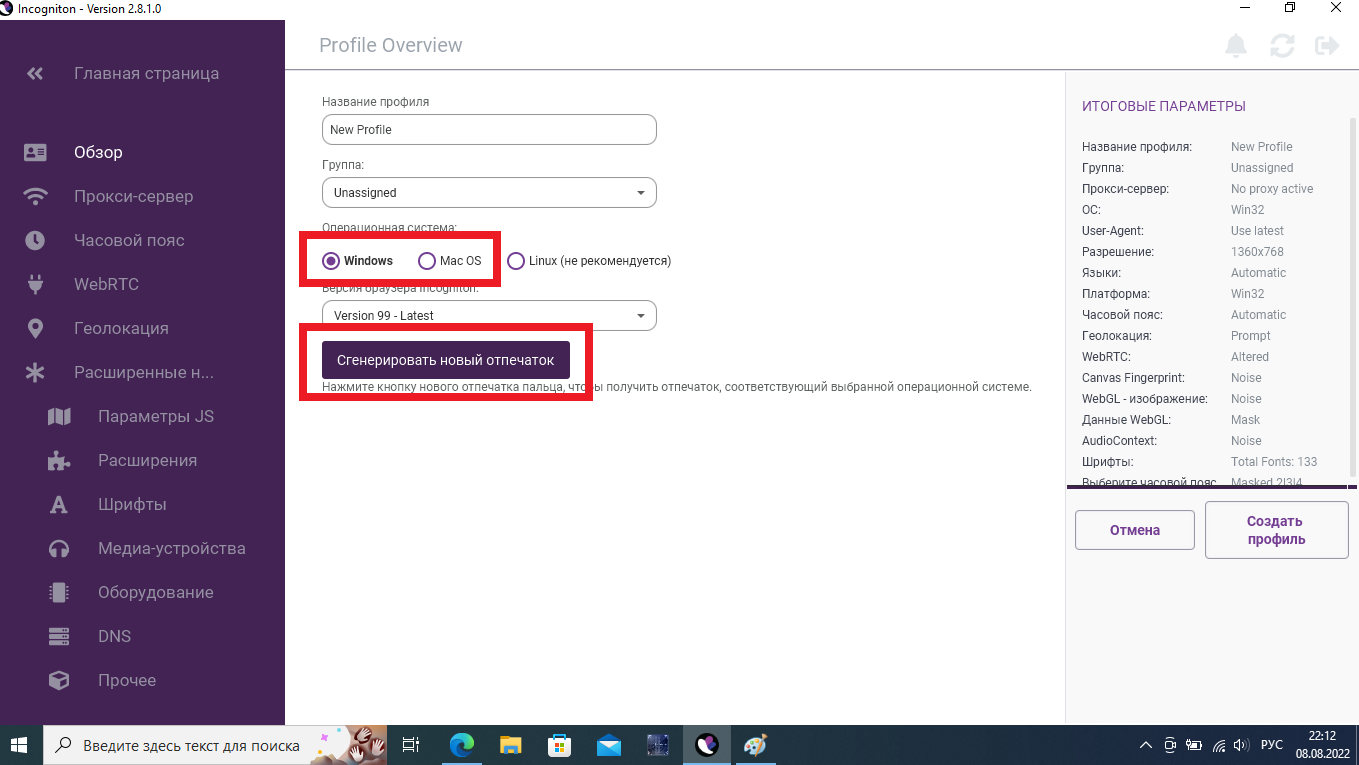The image size is (1359, 765).
Task: Click the logout arrow icon in header
Action: tap(1327, 45)
